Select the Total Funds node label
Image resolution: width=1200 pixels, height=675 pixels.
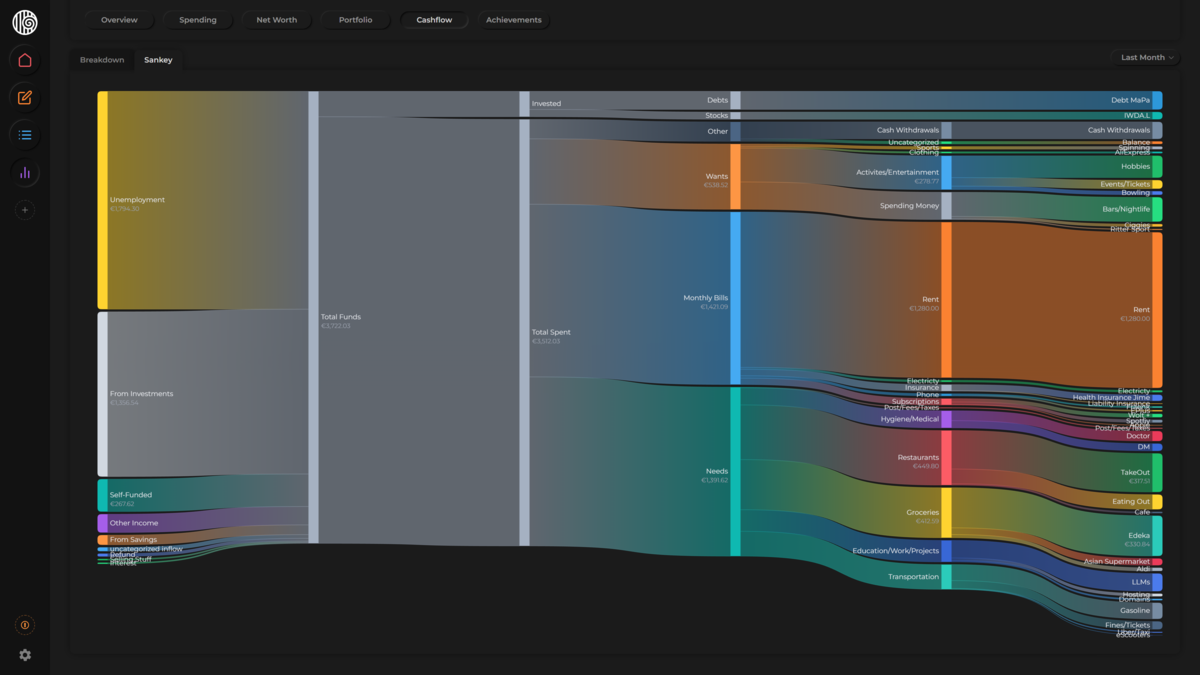(340, 317)
